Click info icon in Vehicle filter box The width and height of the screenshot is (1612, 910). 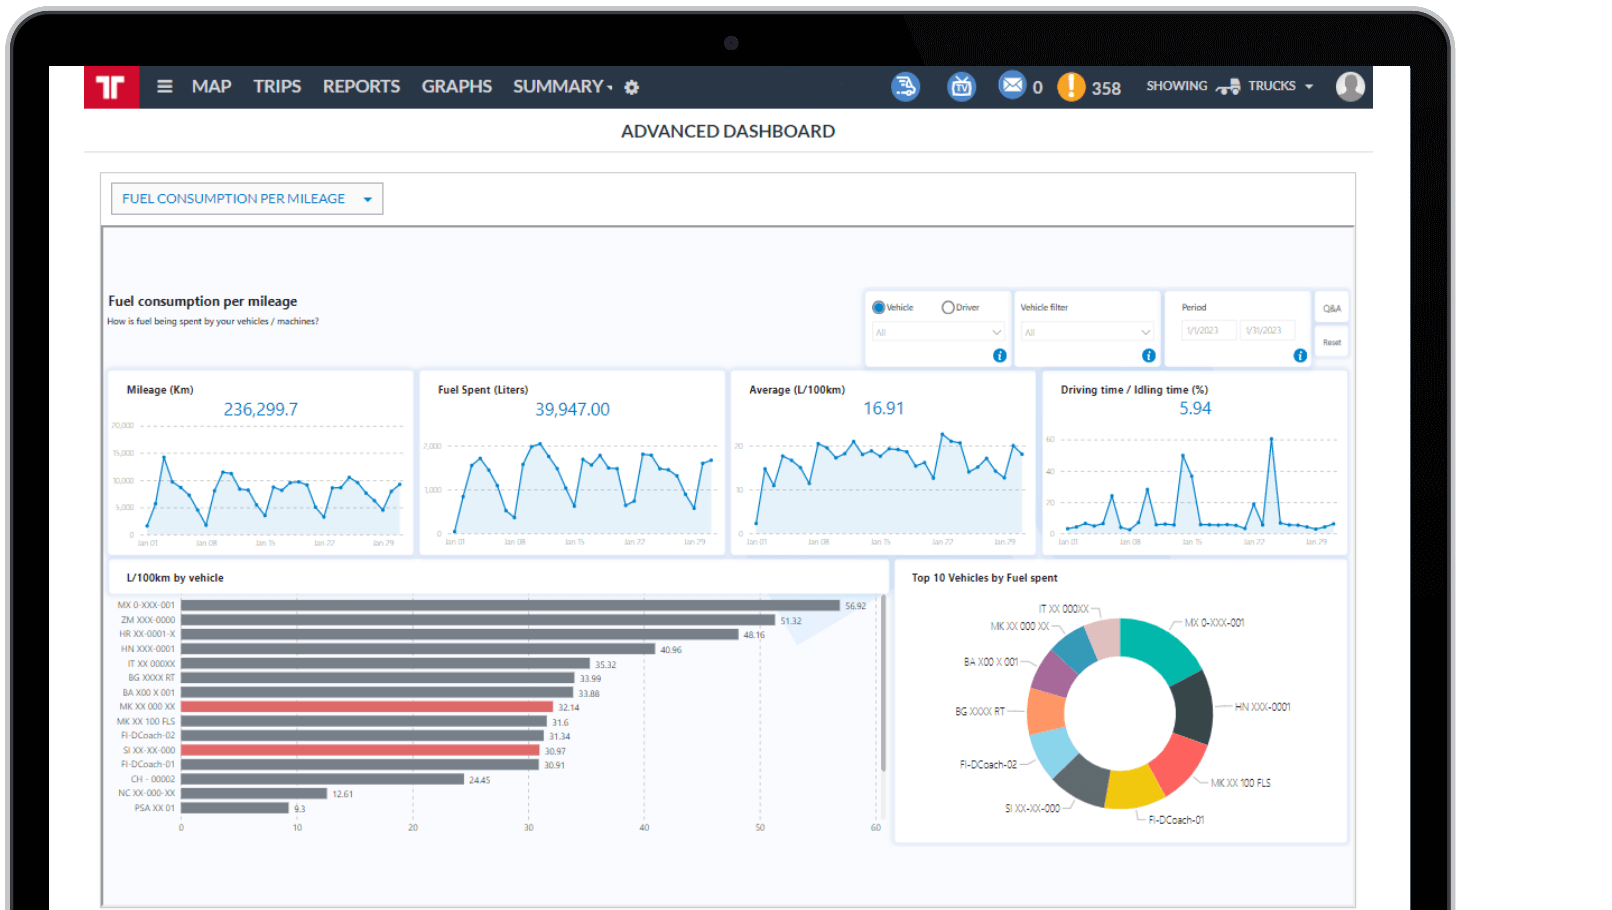(1148, 356)
